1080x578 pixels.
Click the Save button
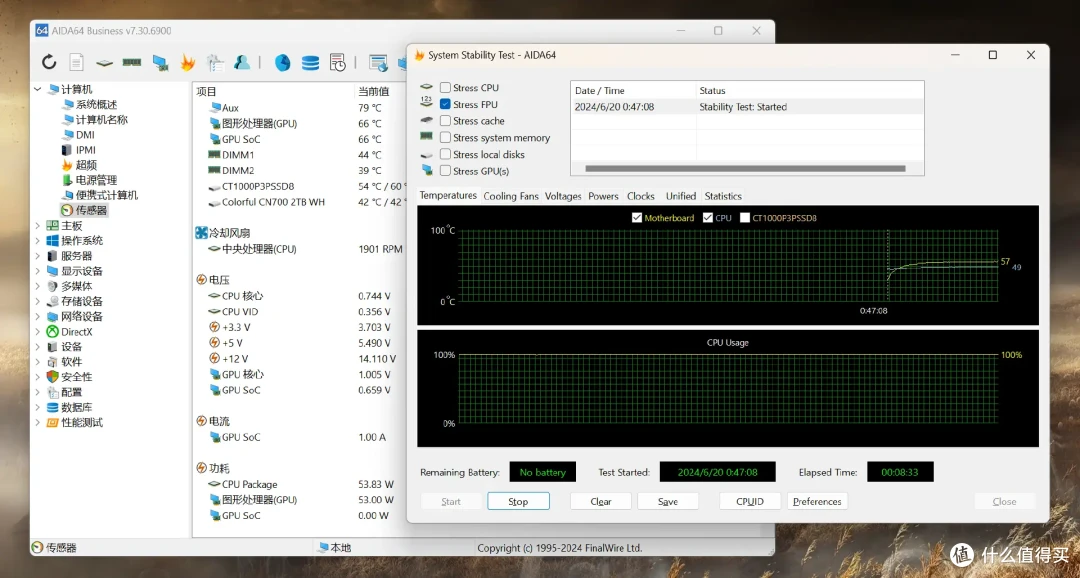(667, 502)
